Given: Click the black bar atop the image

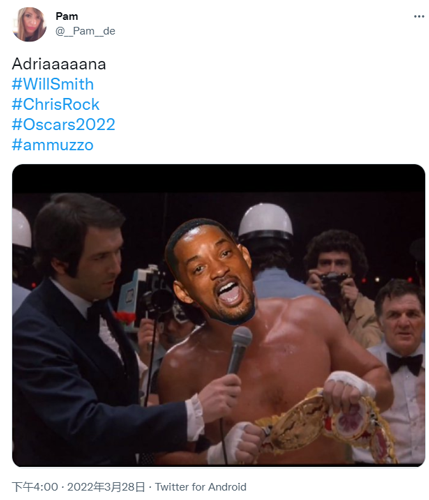Looking at the screenshot, I should [x=219, y=178].
